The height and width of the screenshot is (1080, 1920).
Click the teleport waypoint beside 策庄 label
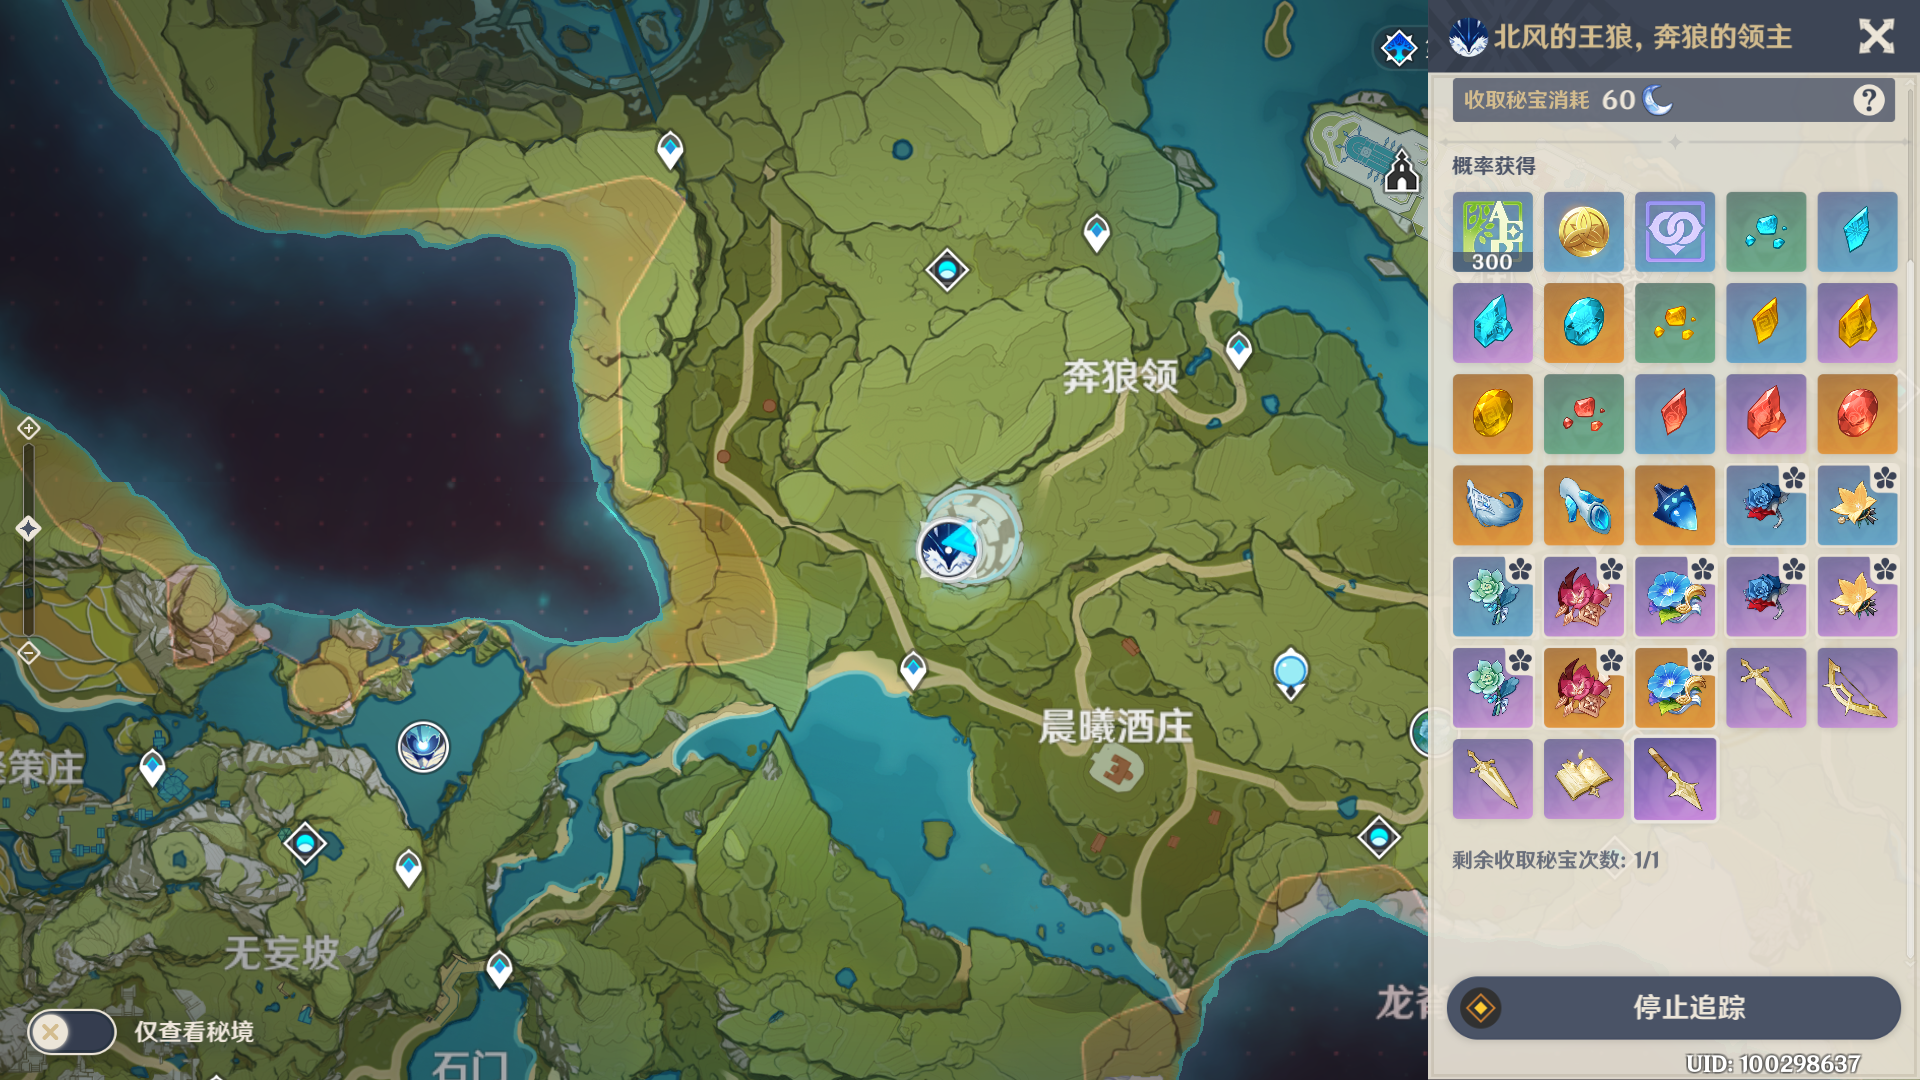(152, 768)
